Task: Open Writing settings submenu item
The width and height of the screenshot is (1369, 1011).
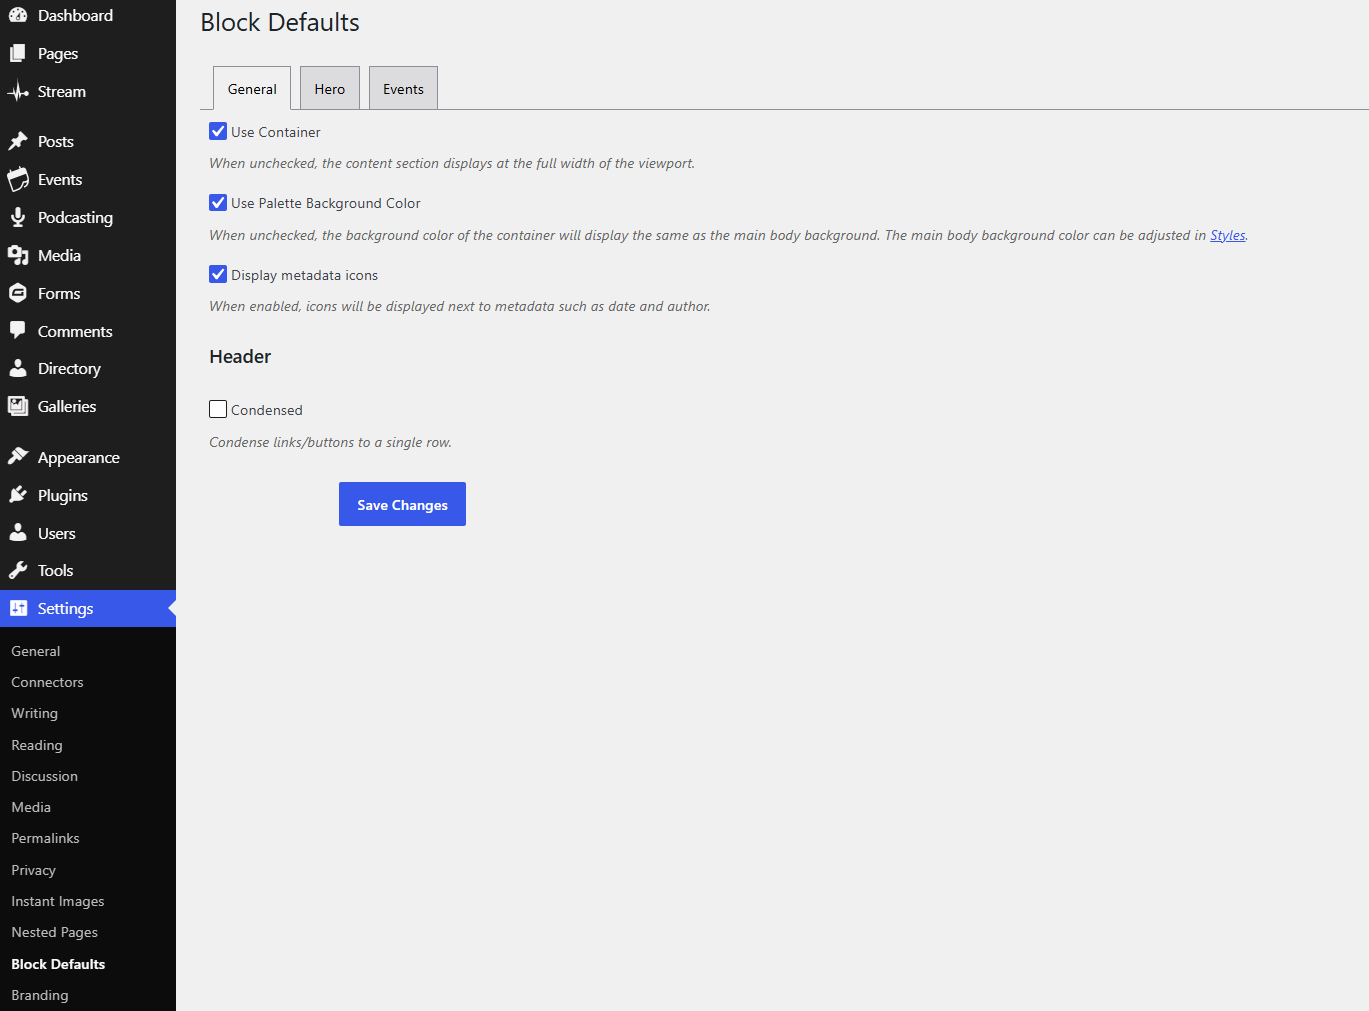Action: pyautogui.click(x=35, y=713)
